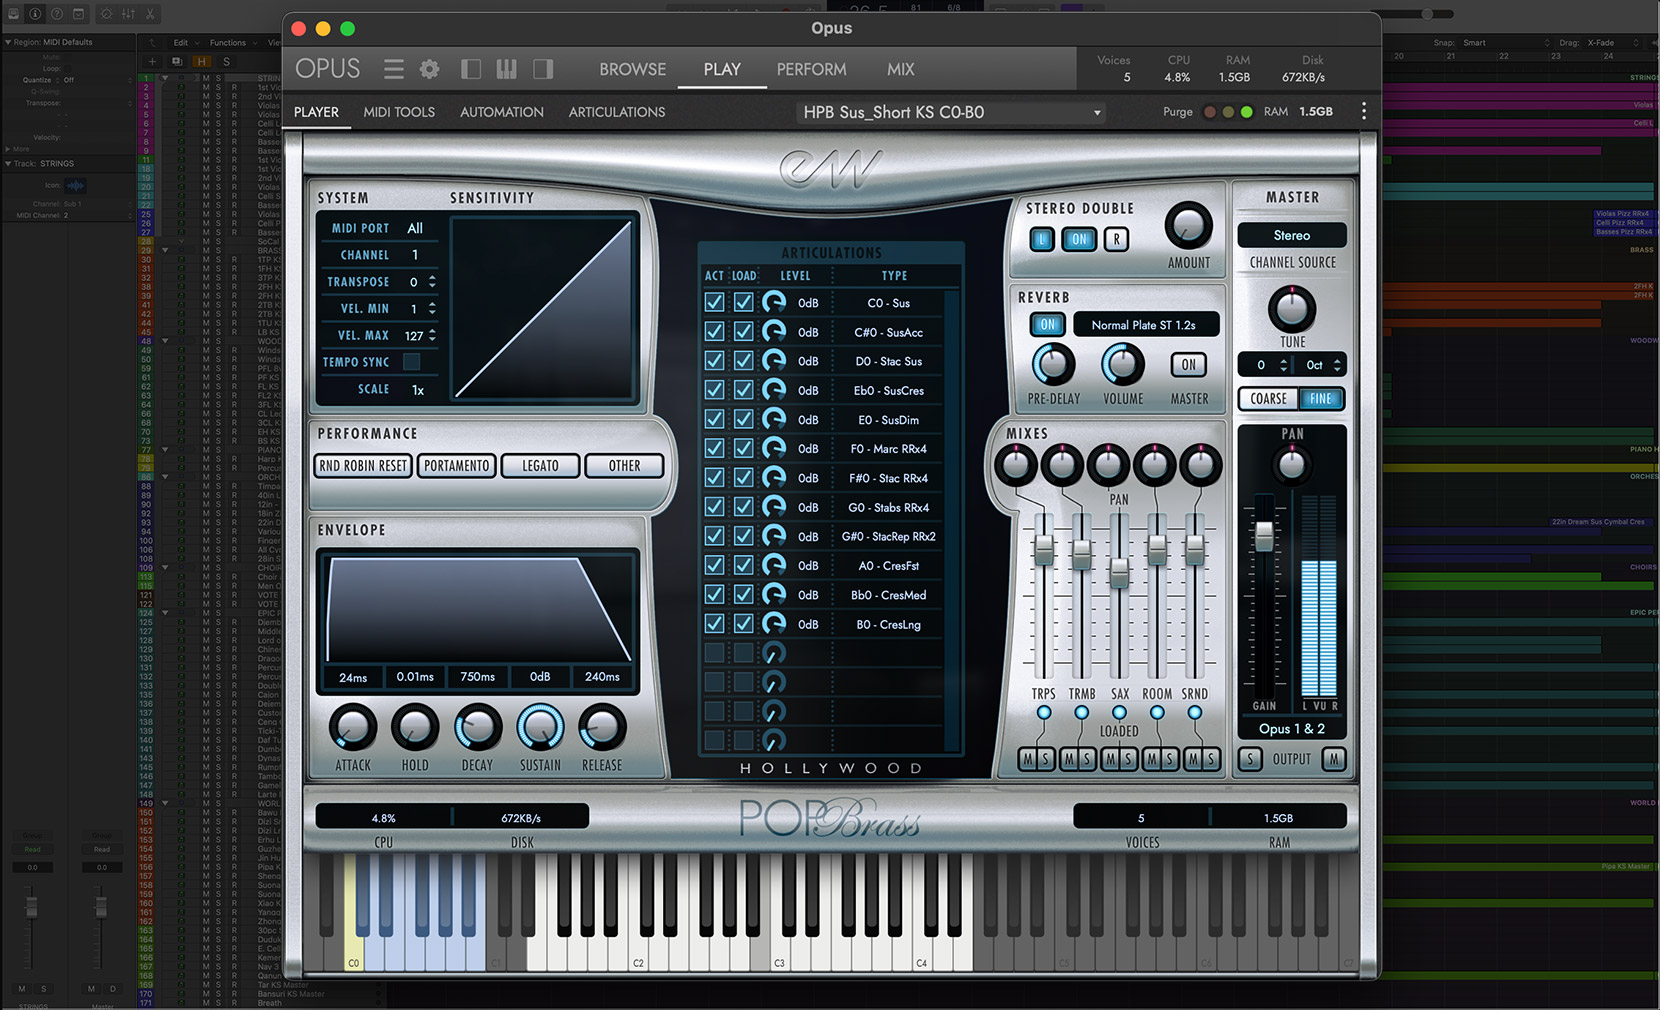Open the Opus hamburger main menu
Screen dimensions: 1660x1010
[394, 69]
